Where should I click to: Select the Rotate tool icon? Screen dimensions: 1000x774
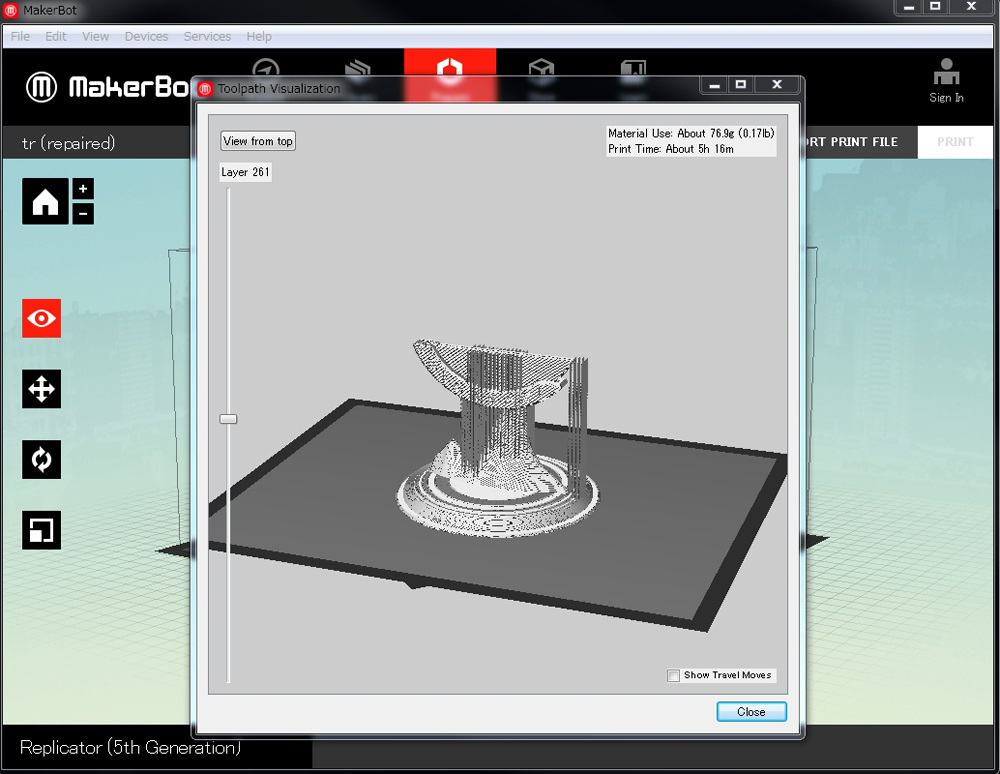tap(41, 459)
